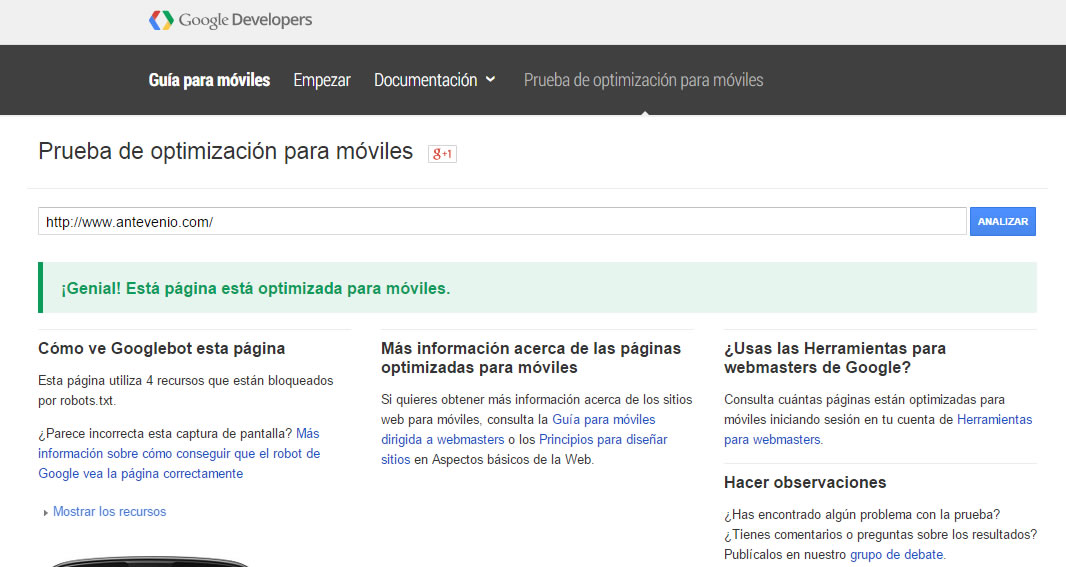The height and width of the screenshot is (567, 1066).
Task: Click the ¿Usas las Herramientas para webmasters heading
Action: [x=835, y=358]
